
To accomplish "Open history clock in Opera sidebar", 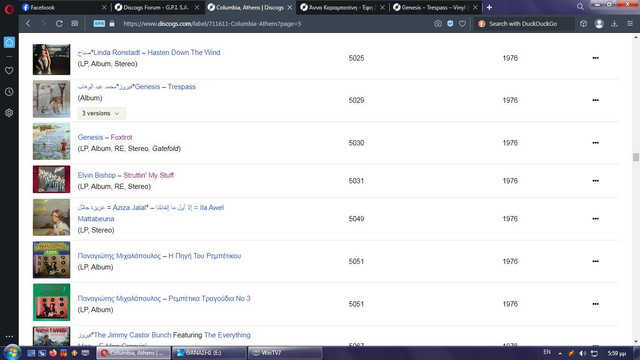I will tap(9, 92).
